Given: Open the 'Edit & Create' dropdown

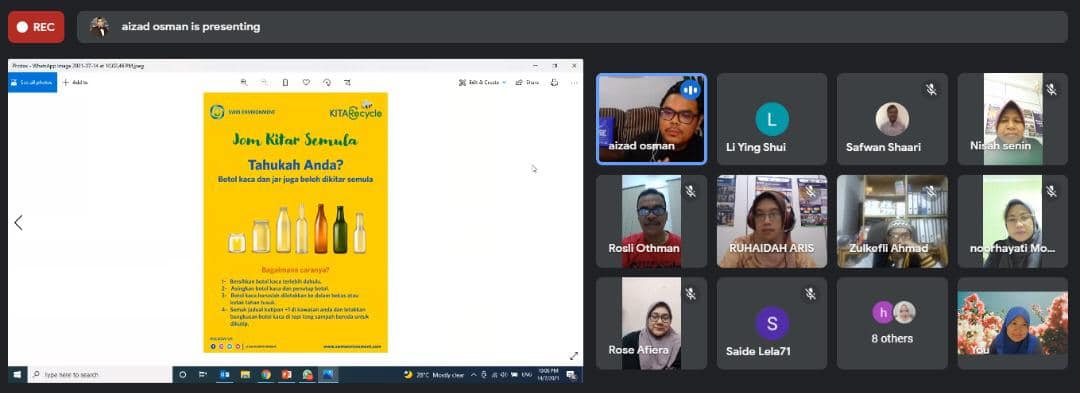Looking at the screenshot, I should [482, 83].
